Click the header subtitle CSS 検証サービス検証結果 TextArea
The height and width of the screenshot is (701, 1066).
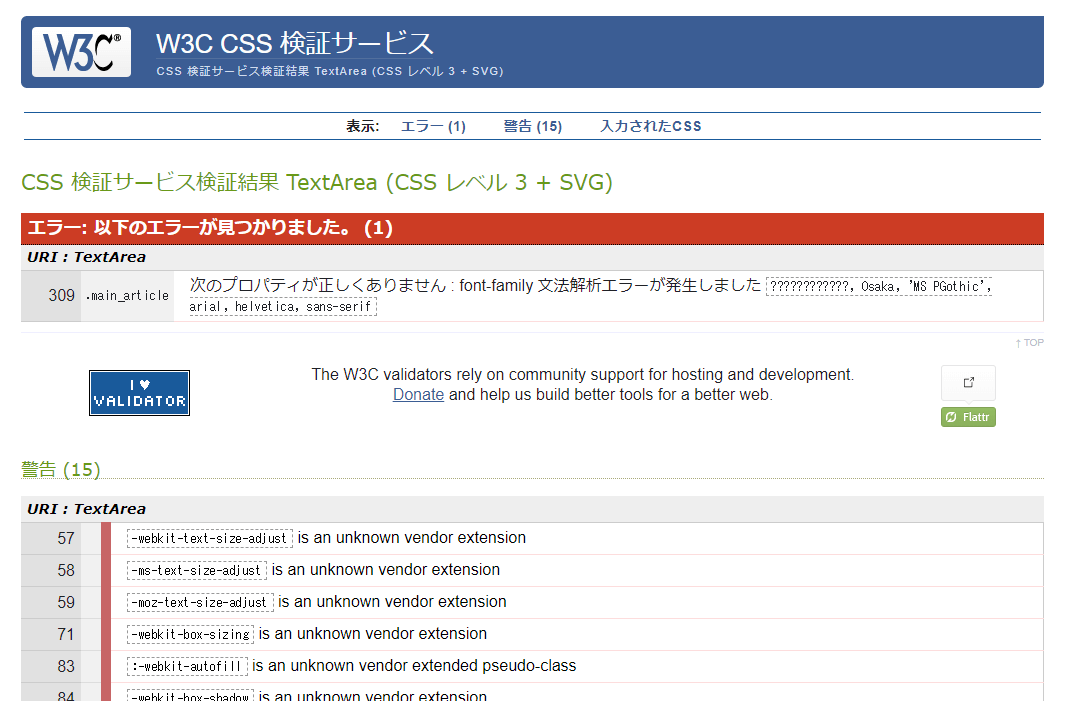[330, 71]
